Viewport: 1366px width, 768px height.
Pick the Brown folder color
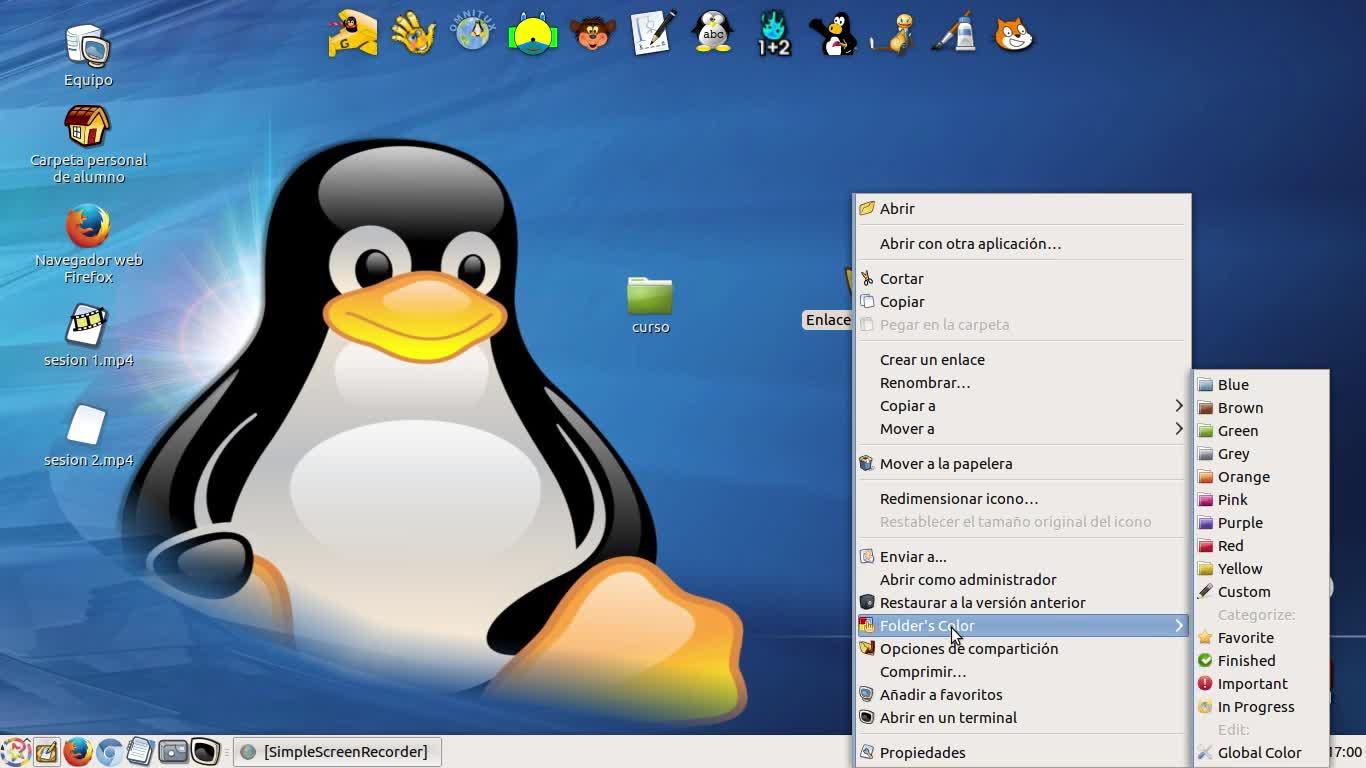[x=1261, y=408]
